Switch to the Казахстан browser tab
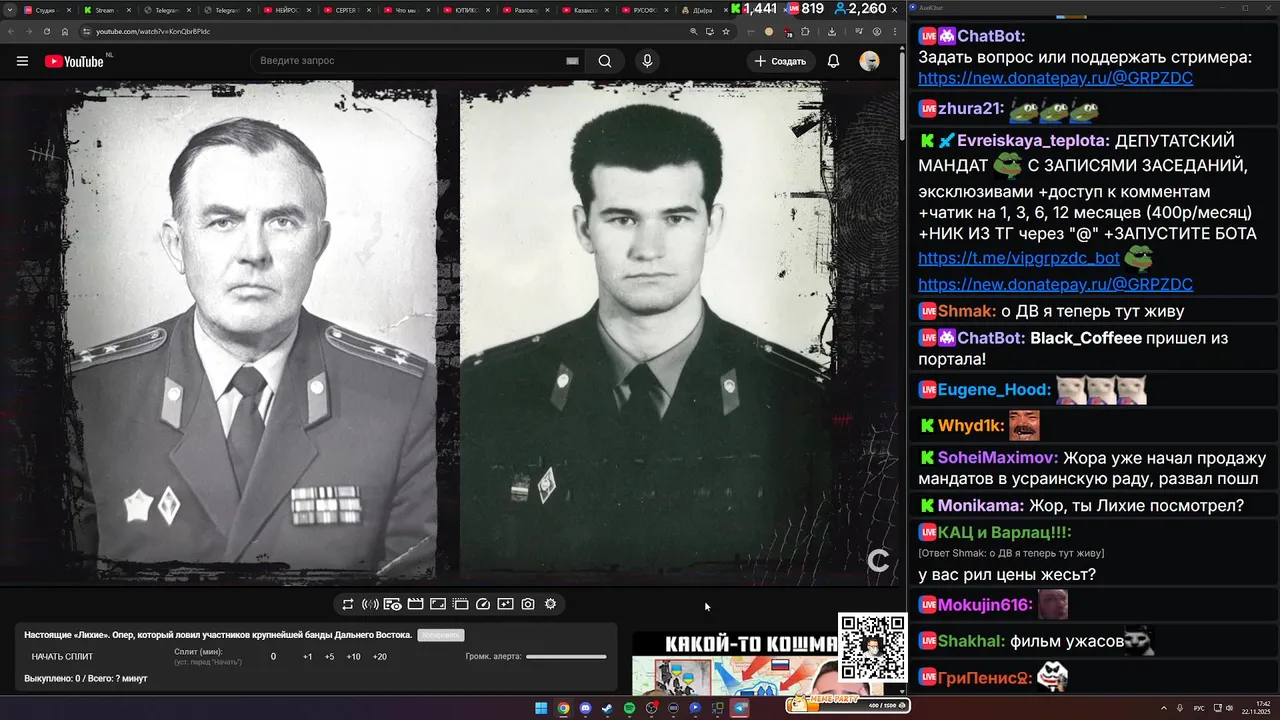 [585, 10]
